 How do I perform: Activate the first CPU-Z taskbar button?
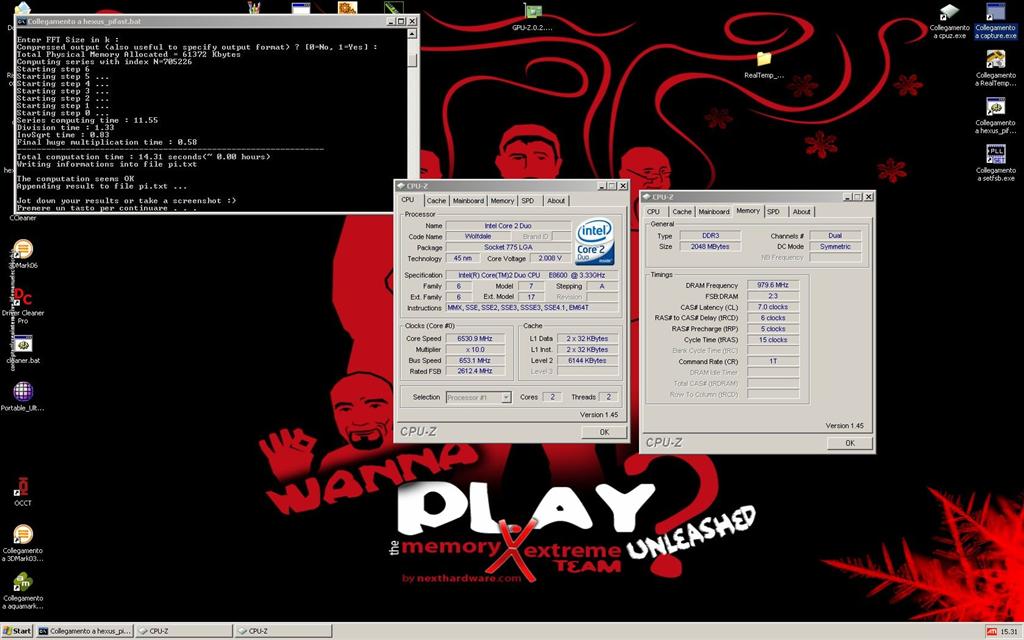click(x=184, y=631)
